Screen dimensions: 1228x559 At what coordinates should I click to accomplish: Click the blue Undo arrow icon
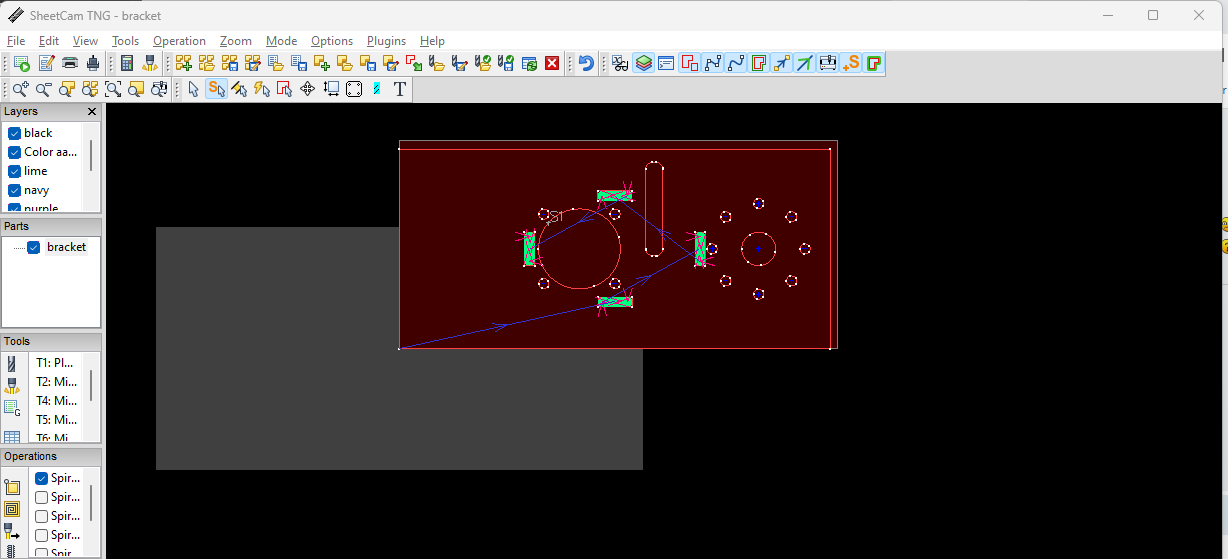pos(586,63)
